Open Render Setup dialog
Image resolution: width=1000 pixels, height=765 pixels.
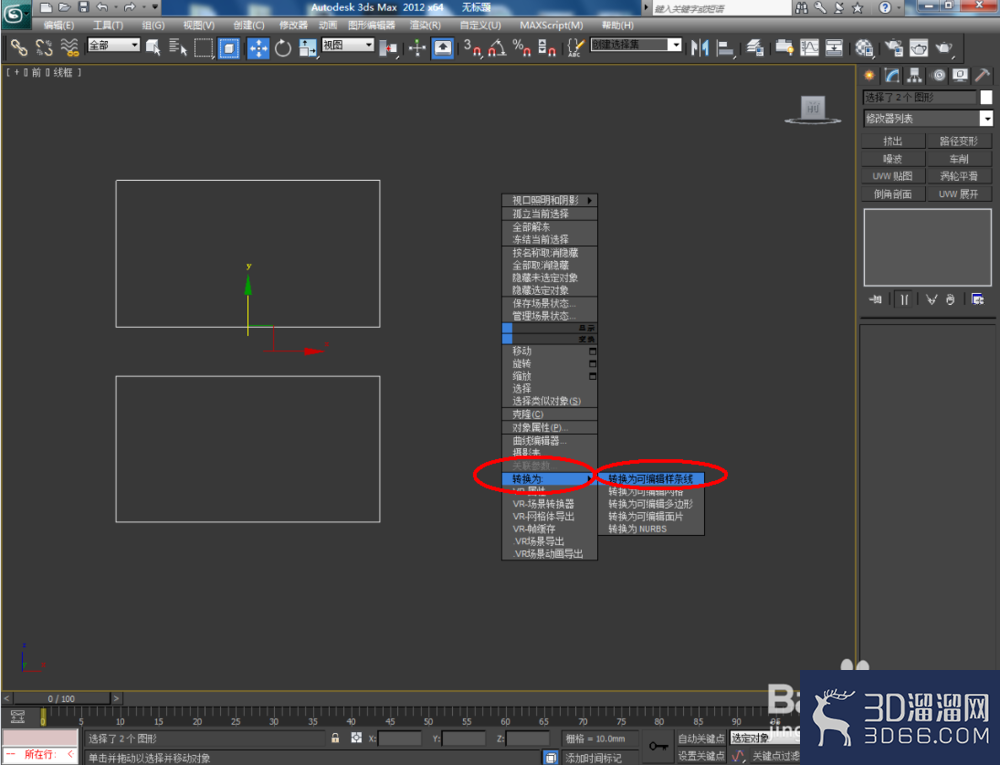(893, 48)
